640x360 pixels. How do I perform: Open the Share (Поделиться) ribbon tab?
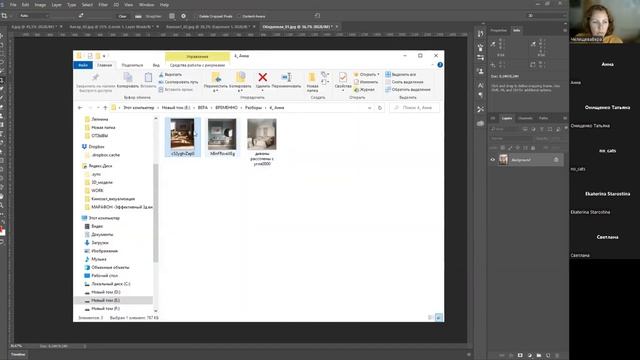click(132, 65)
